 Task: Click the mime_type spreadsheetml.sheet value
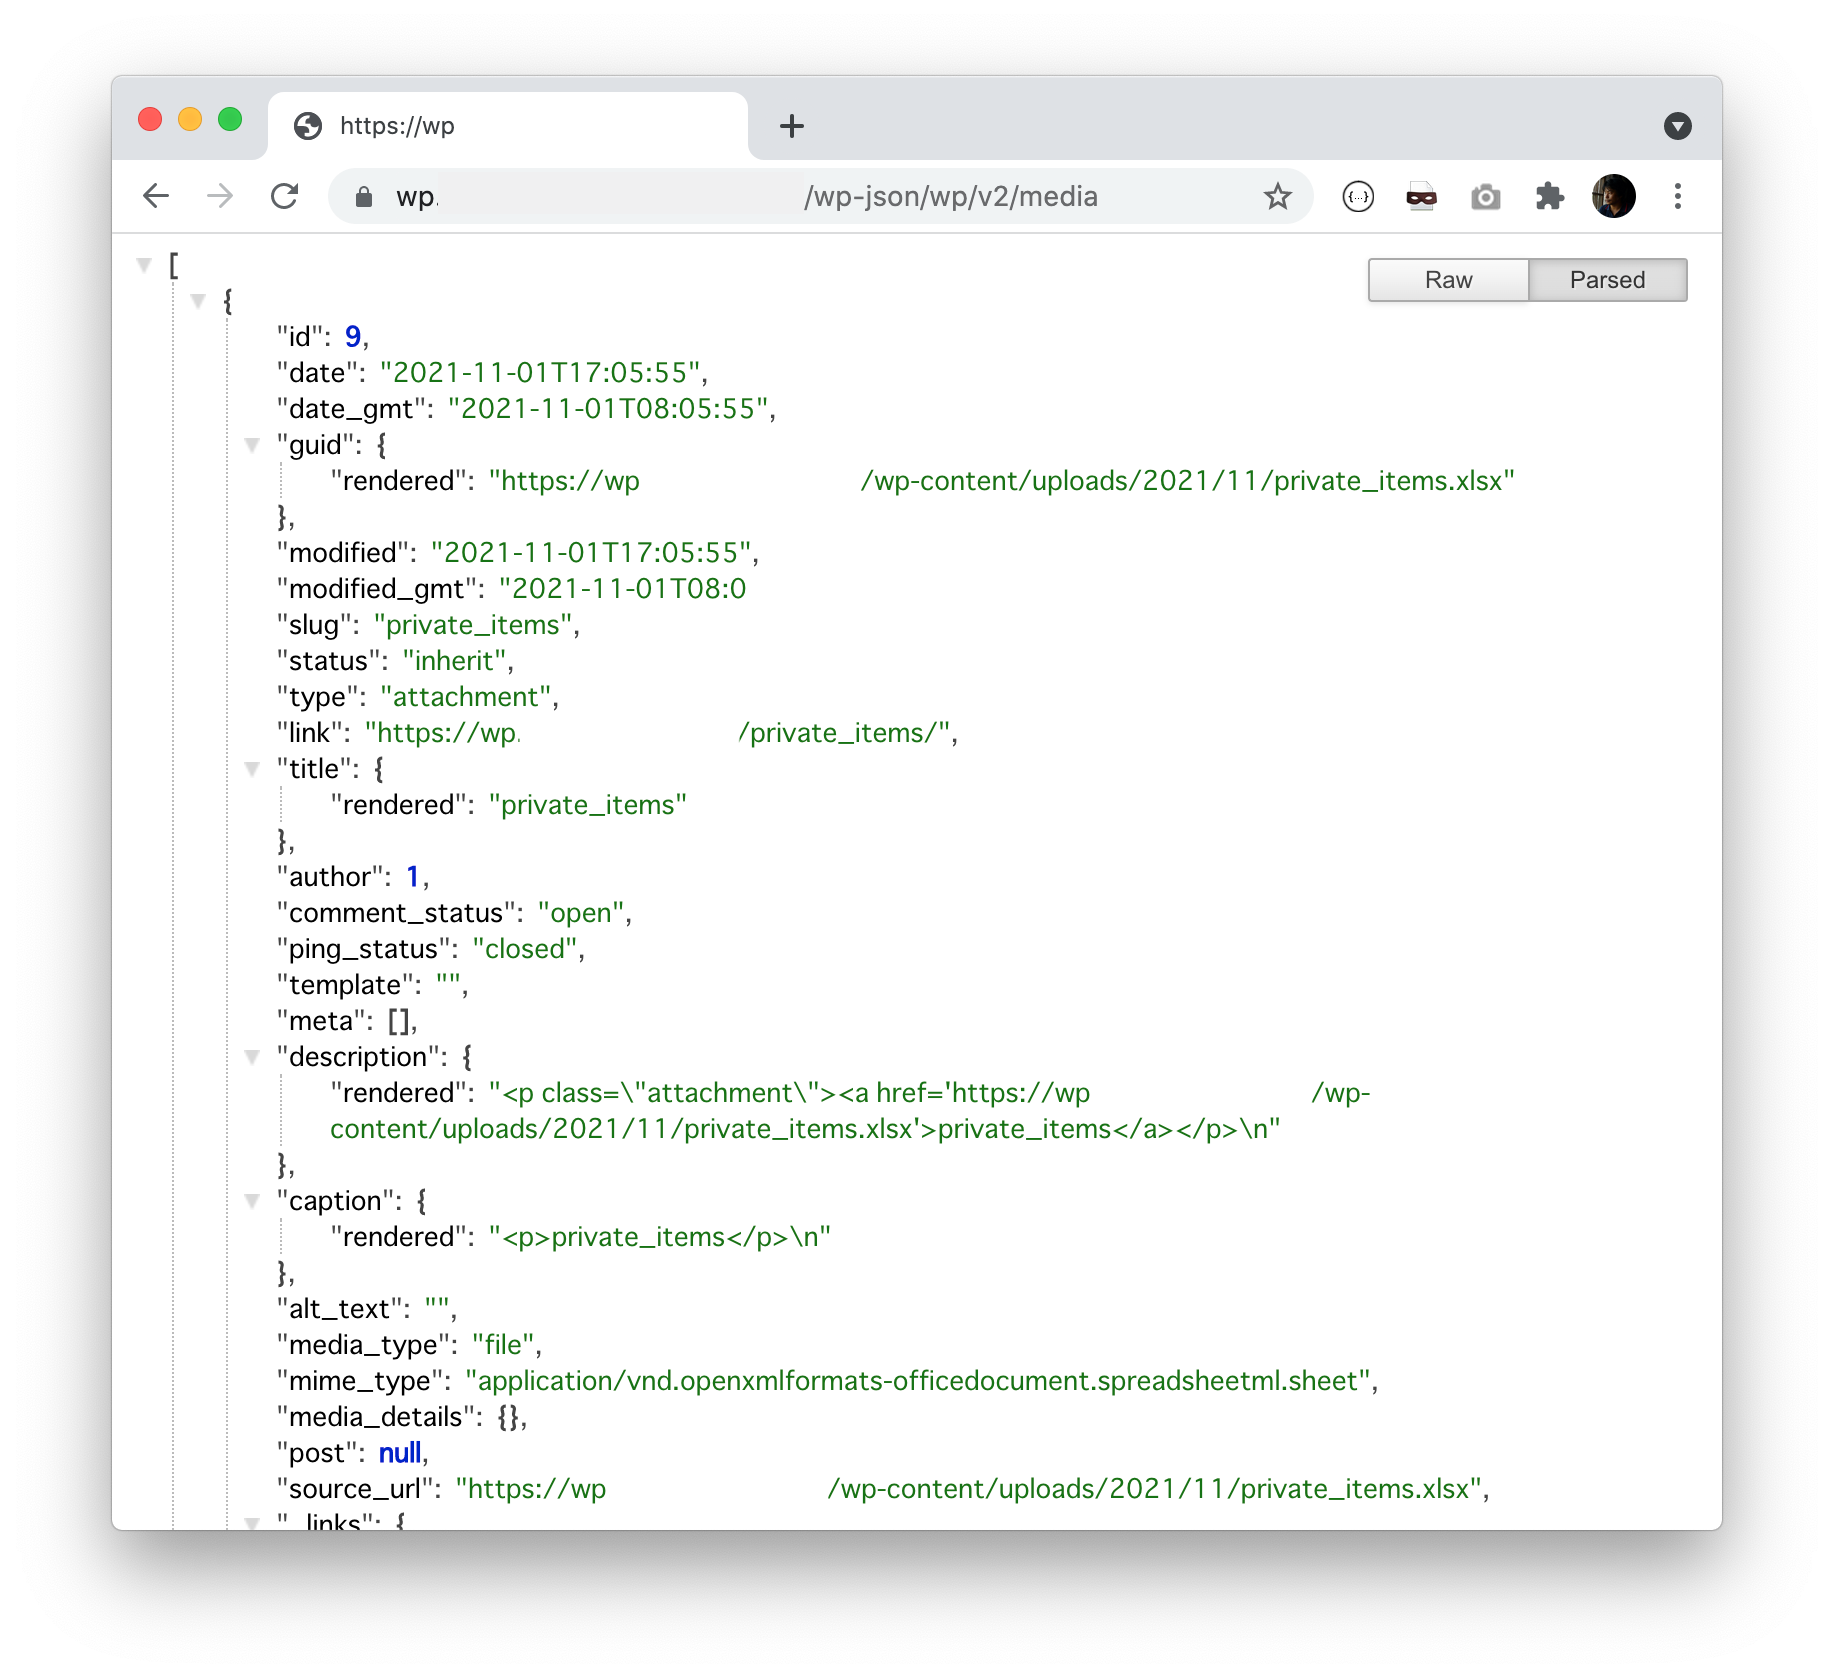[918, 1381]
